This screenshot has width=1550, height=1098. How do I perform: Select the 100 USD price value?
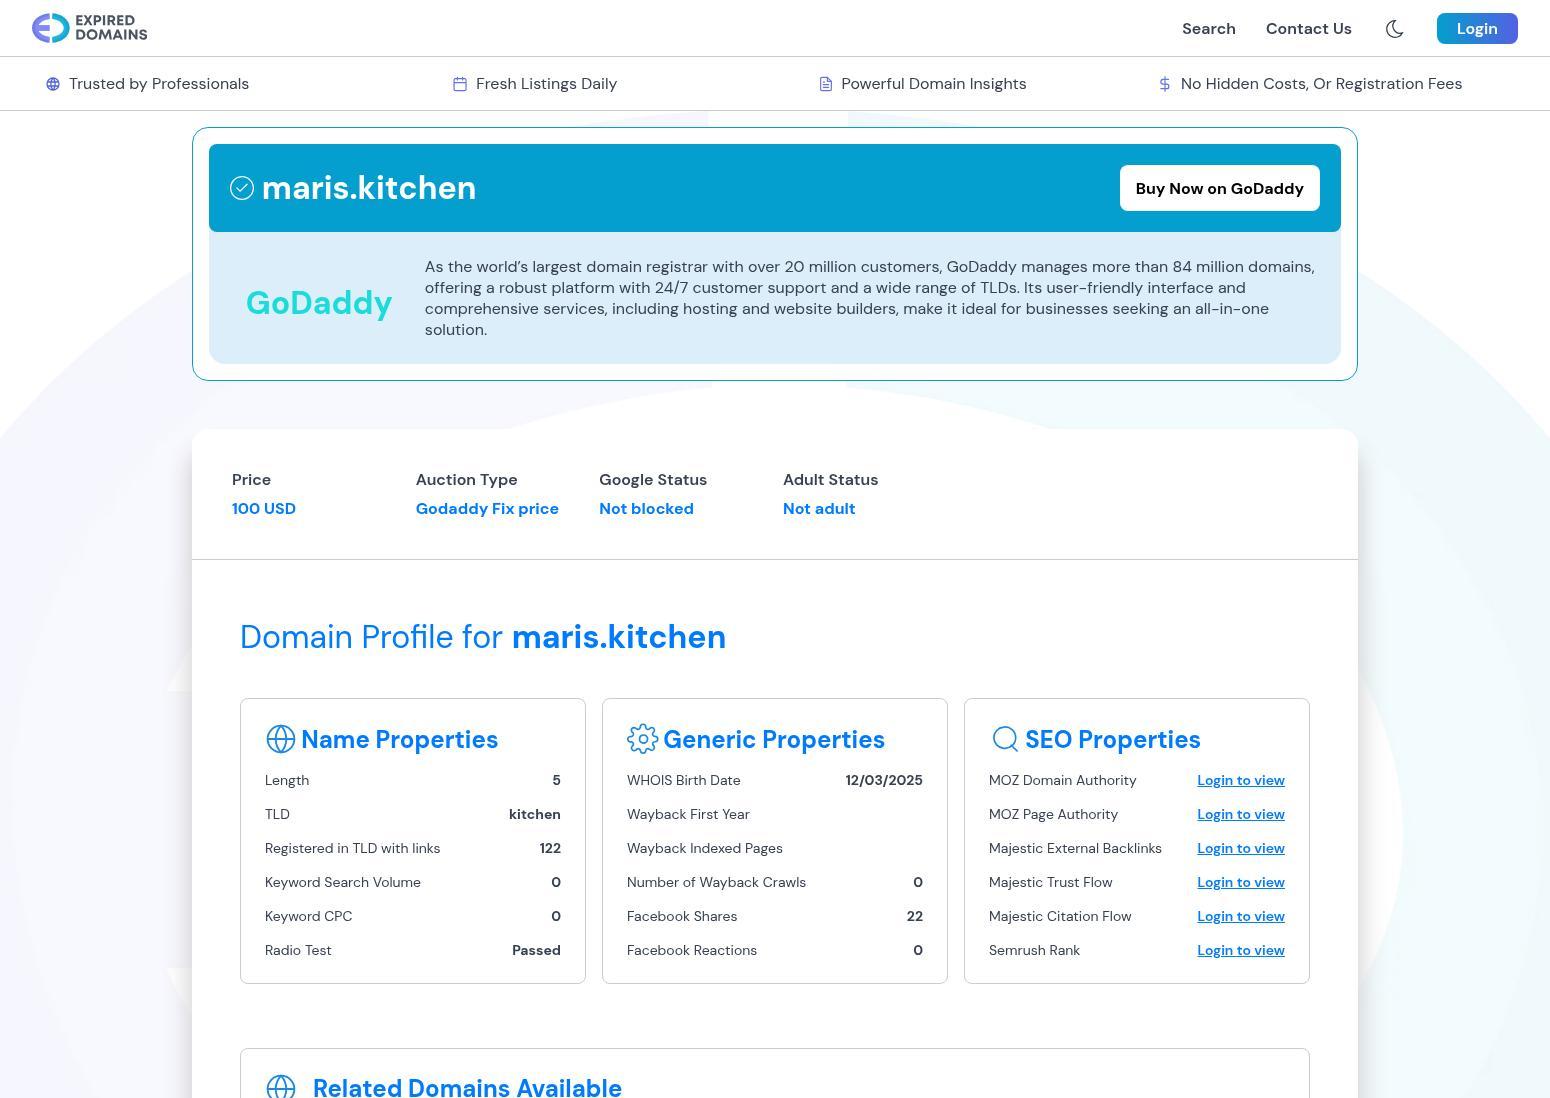(x=264, y=508)
